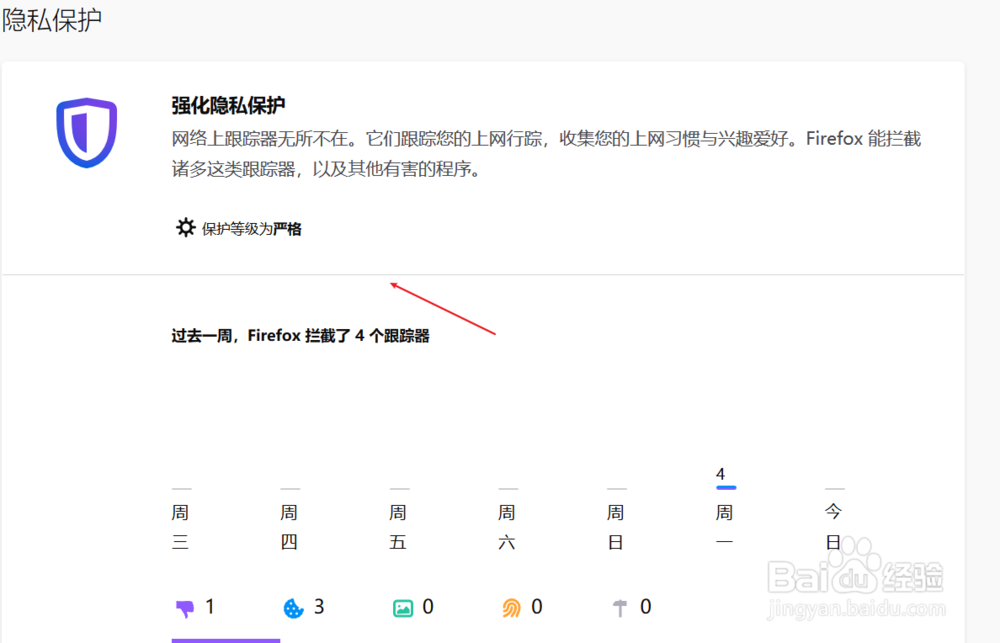Click the 隐私保护 page heading
Image resolution: width=1000 pixels, height=643 pixels.
pos(53,18)
